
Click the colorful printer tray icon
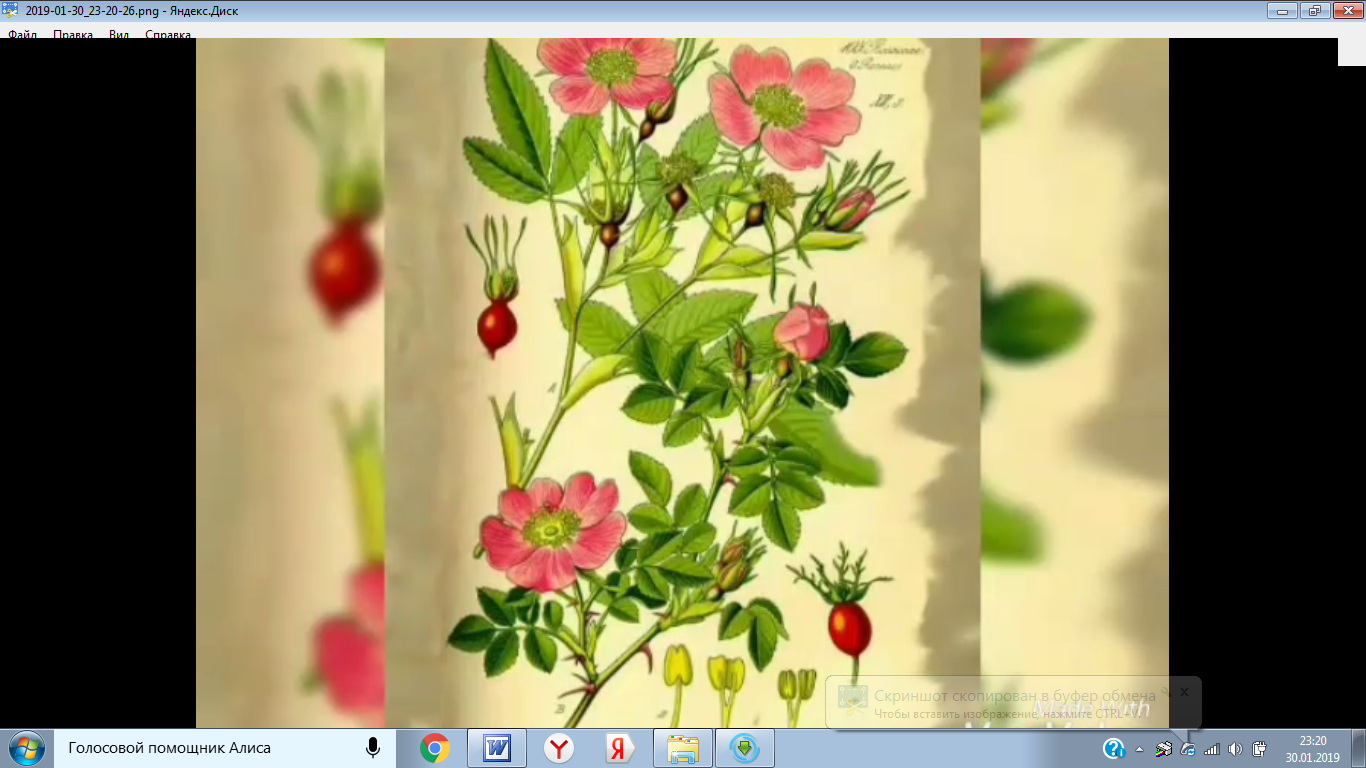pyautogui.click(x=1164, y=748)
